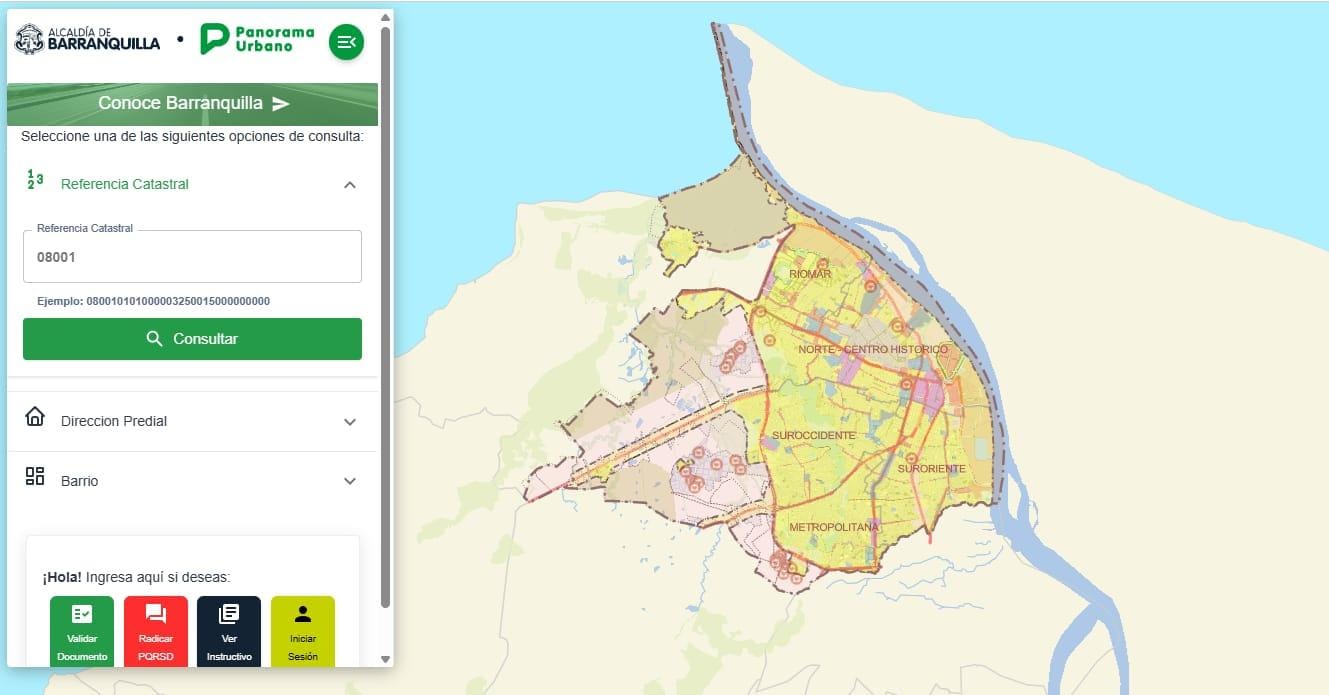
Task: Click the Direccion Predial house icon
Action: click(35, 417)
